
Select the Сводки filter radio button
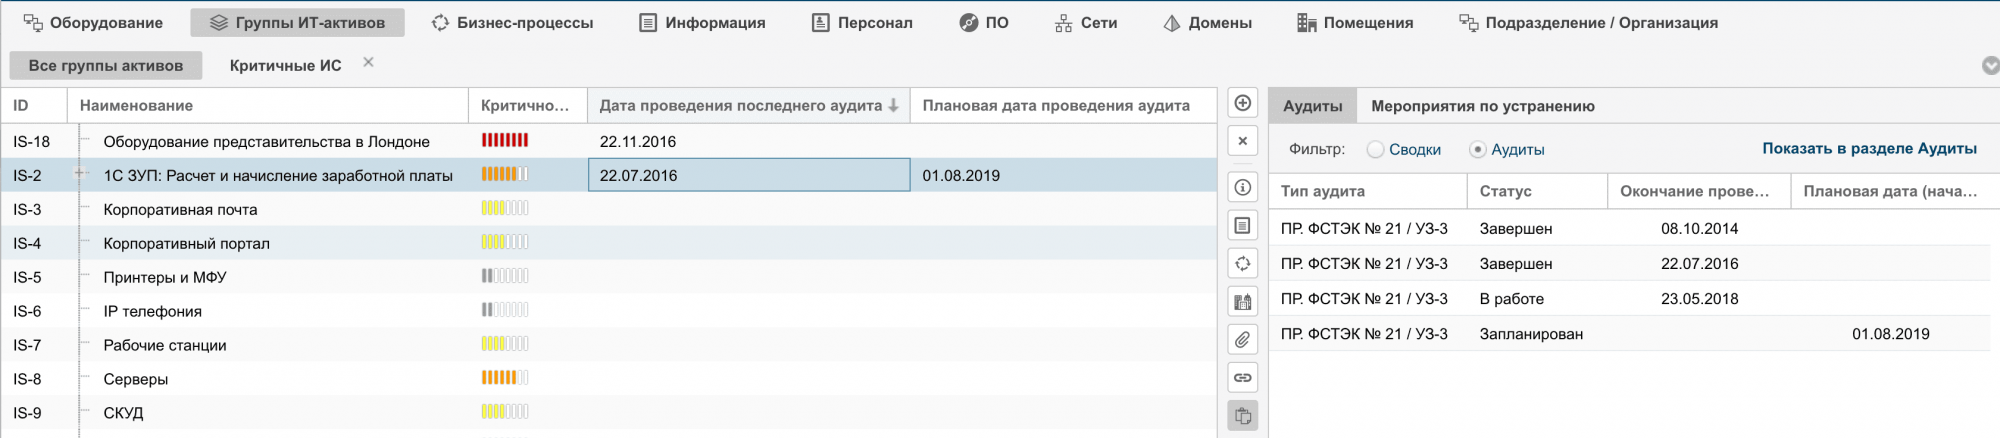coord(1376,149)
